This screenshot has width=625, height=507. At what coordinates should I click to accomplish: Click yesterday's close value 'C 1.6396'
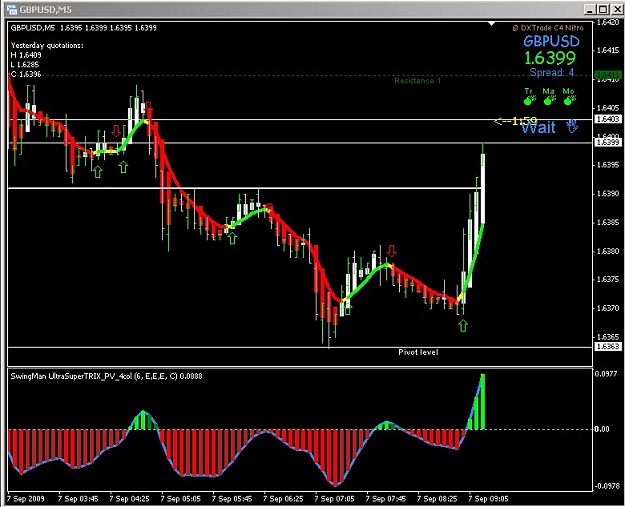[26, 74]
